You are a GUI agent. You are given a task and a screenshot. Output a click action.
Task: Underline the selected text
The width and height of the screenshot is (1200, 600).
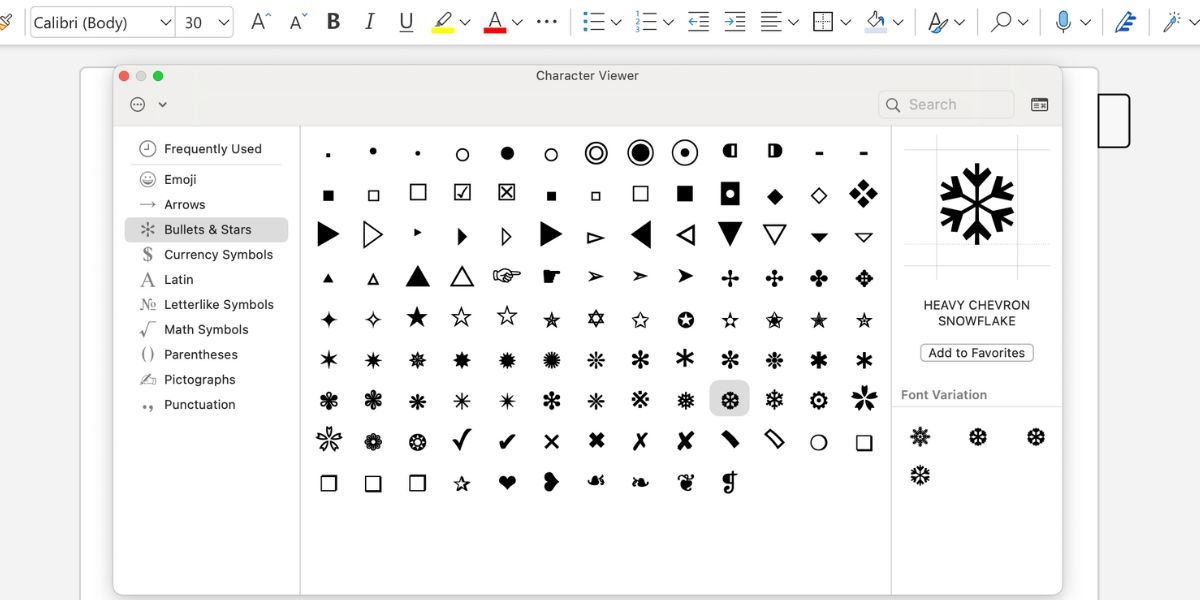tap(406, 22)
